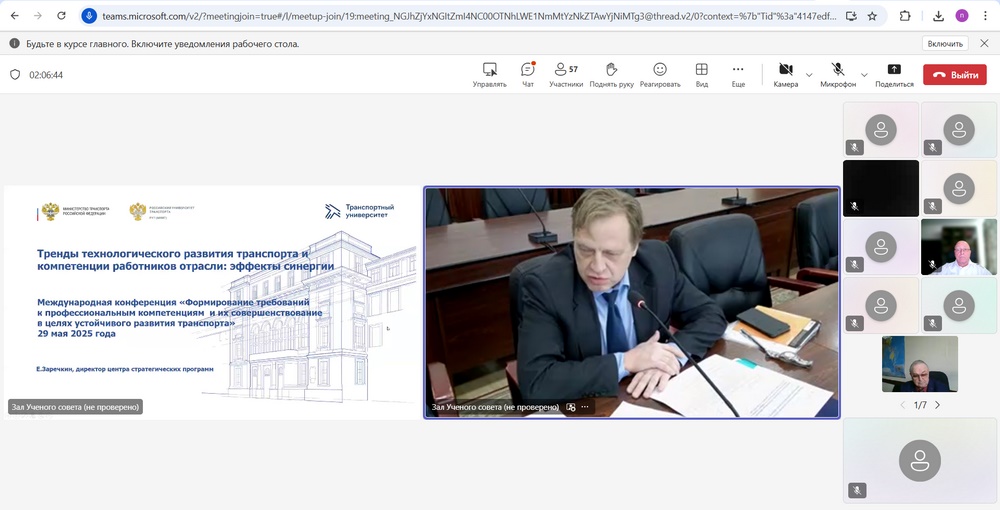1000x510 pixels.
Task: Select the participant tile with map background
Action: tap(920, 364)
